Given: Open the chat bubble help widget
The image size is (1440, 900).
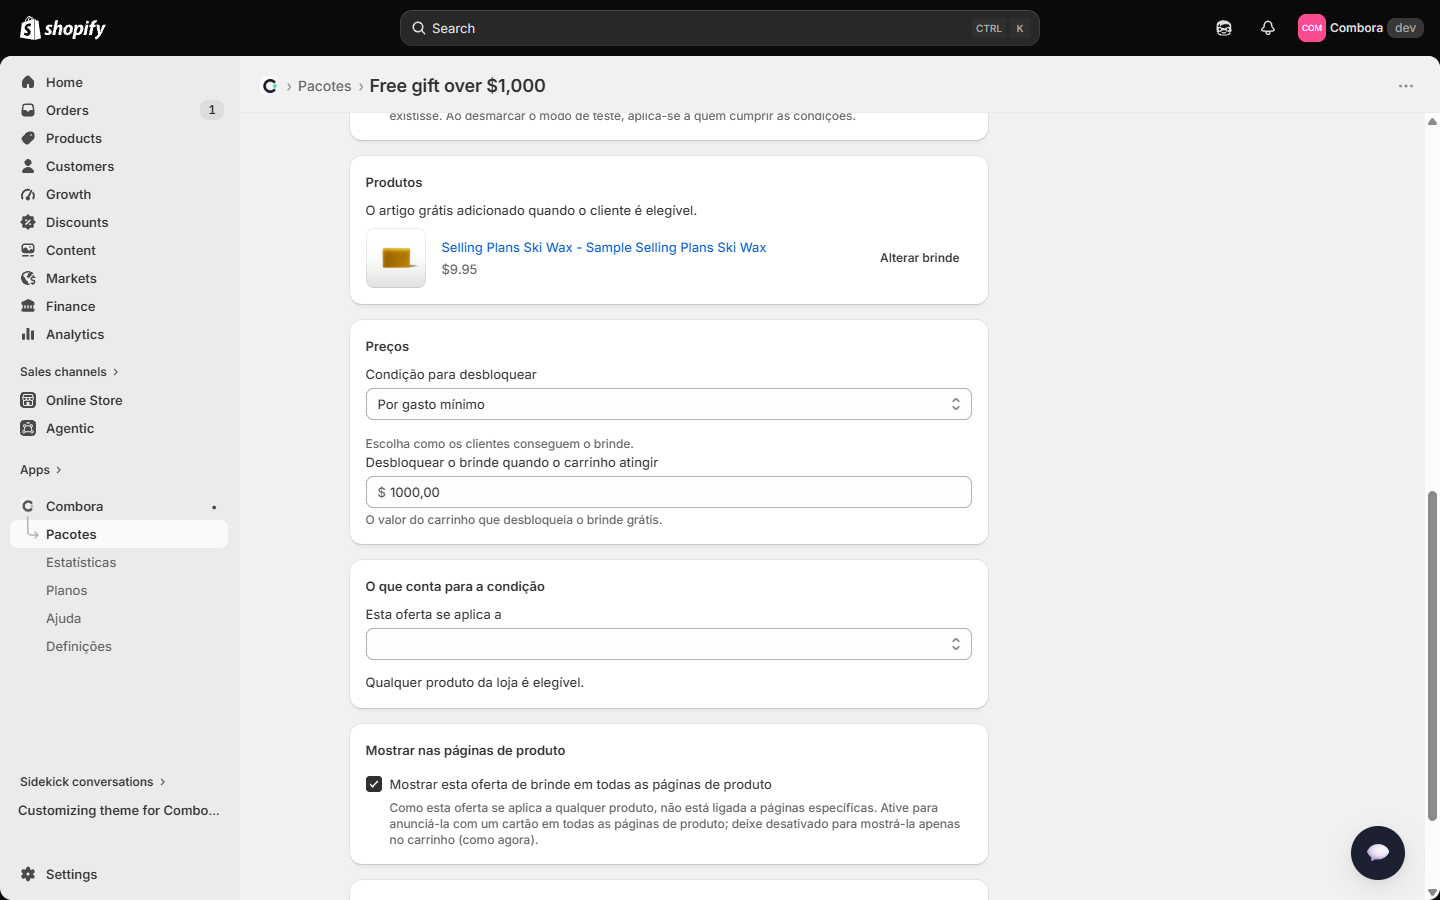Looking at the screenshot, I should (x=1378, y=852).
